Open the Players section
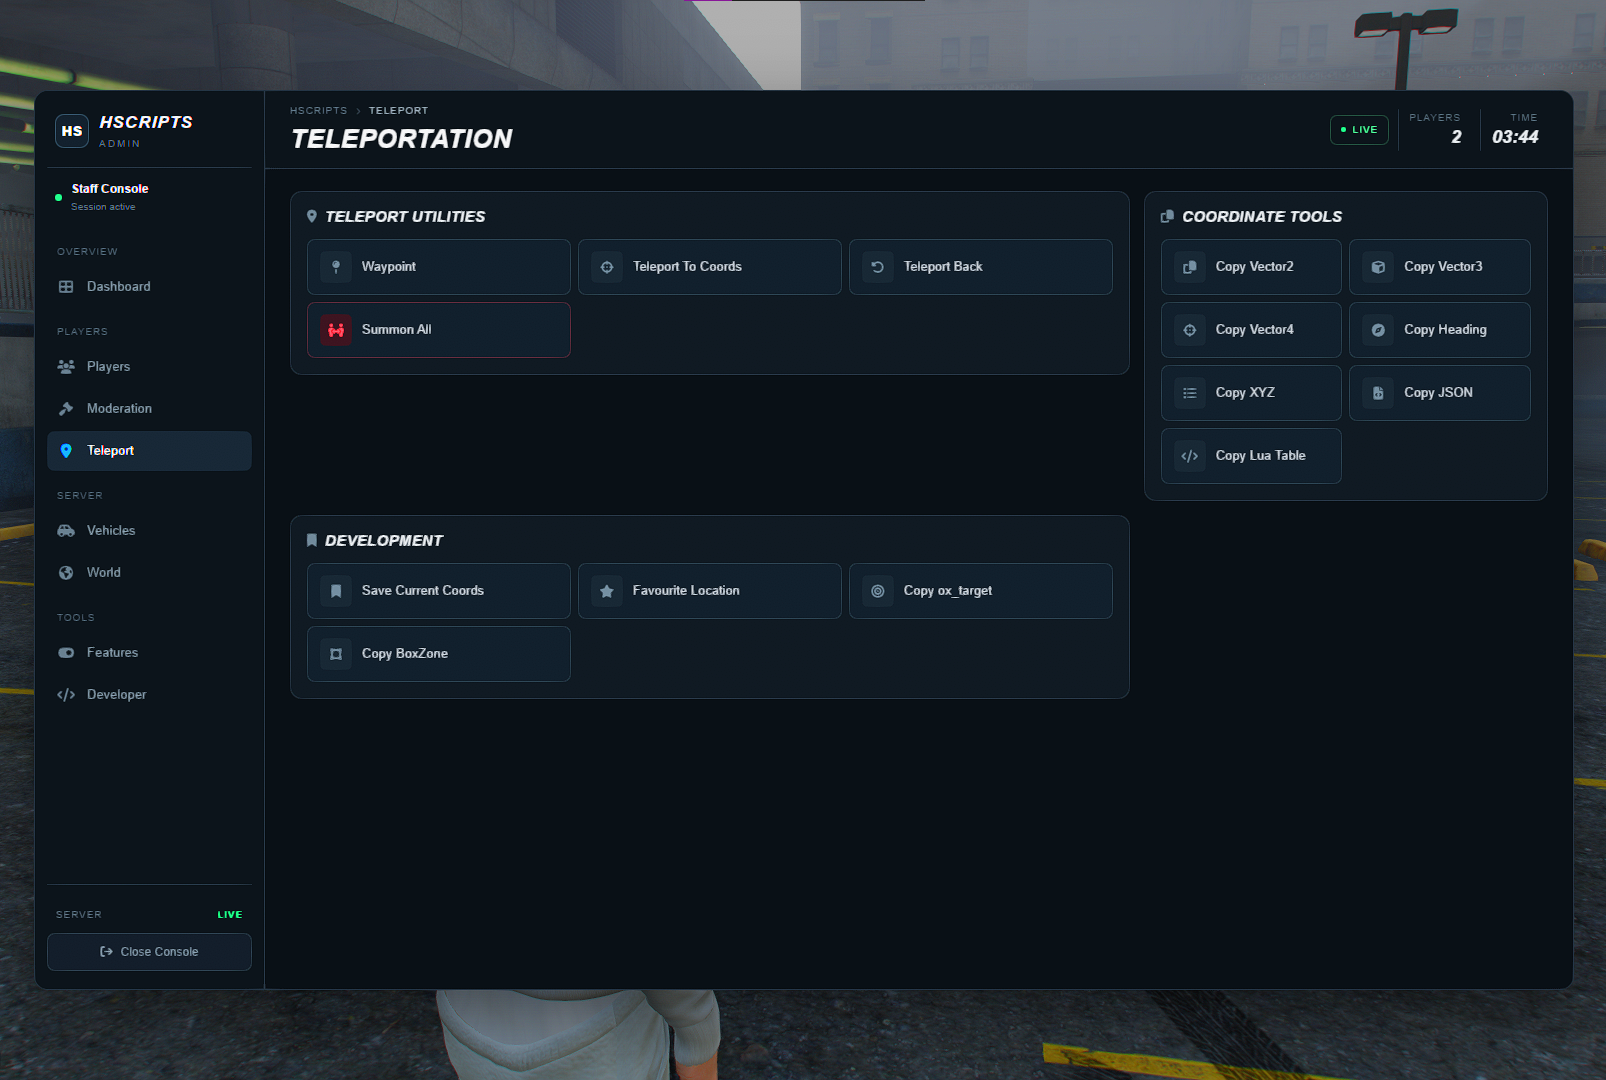The width and height of the screenshot is (1606, 1080). pyautogui.click(x=149, y=367)
